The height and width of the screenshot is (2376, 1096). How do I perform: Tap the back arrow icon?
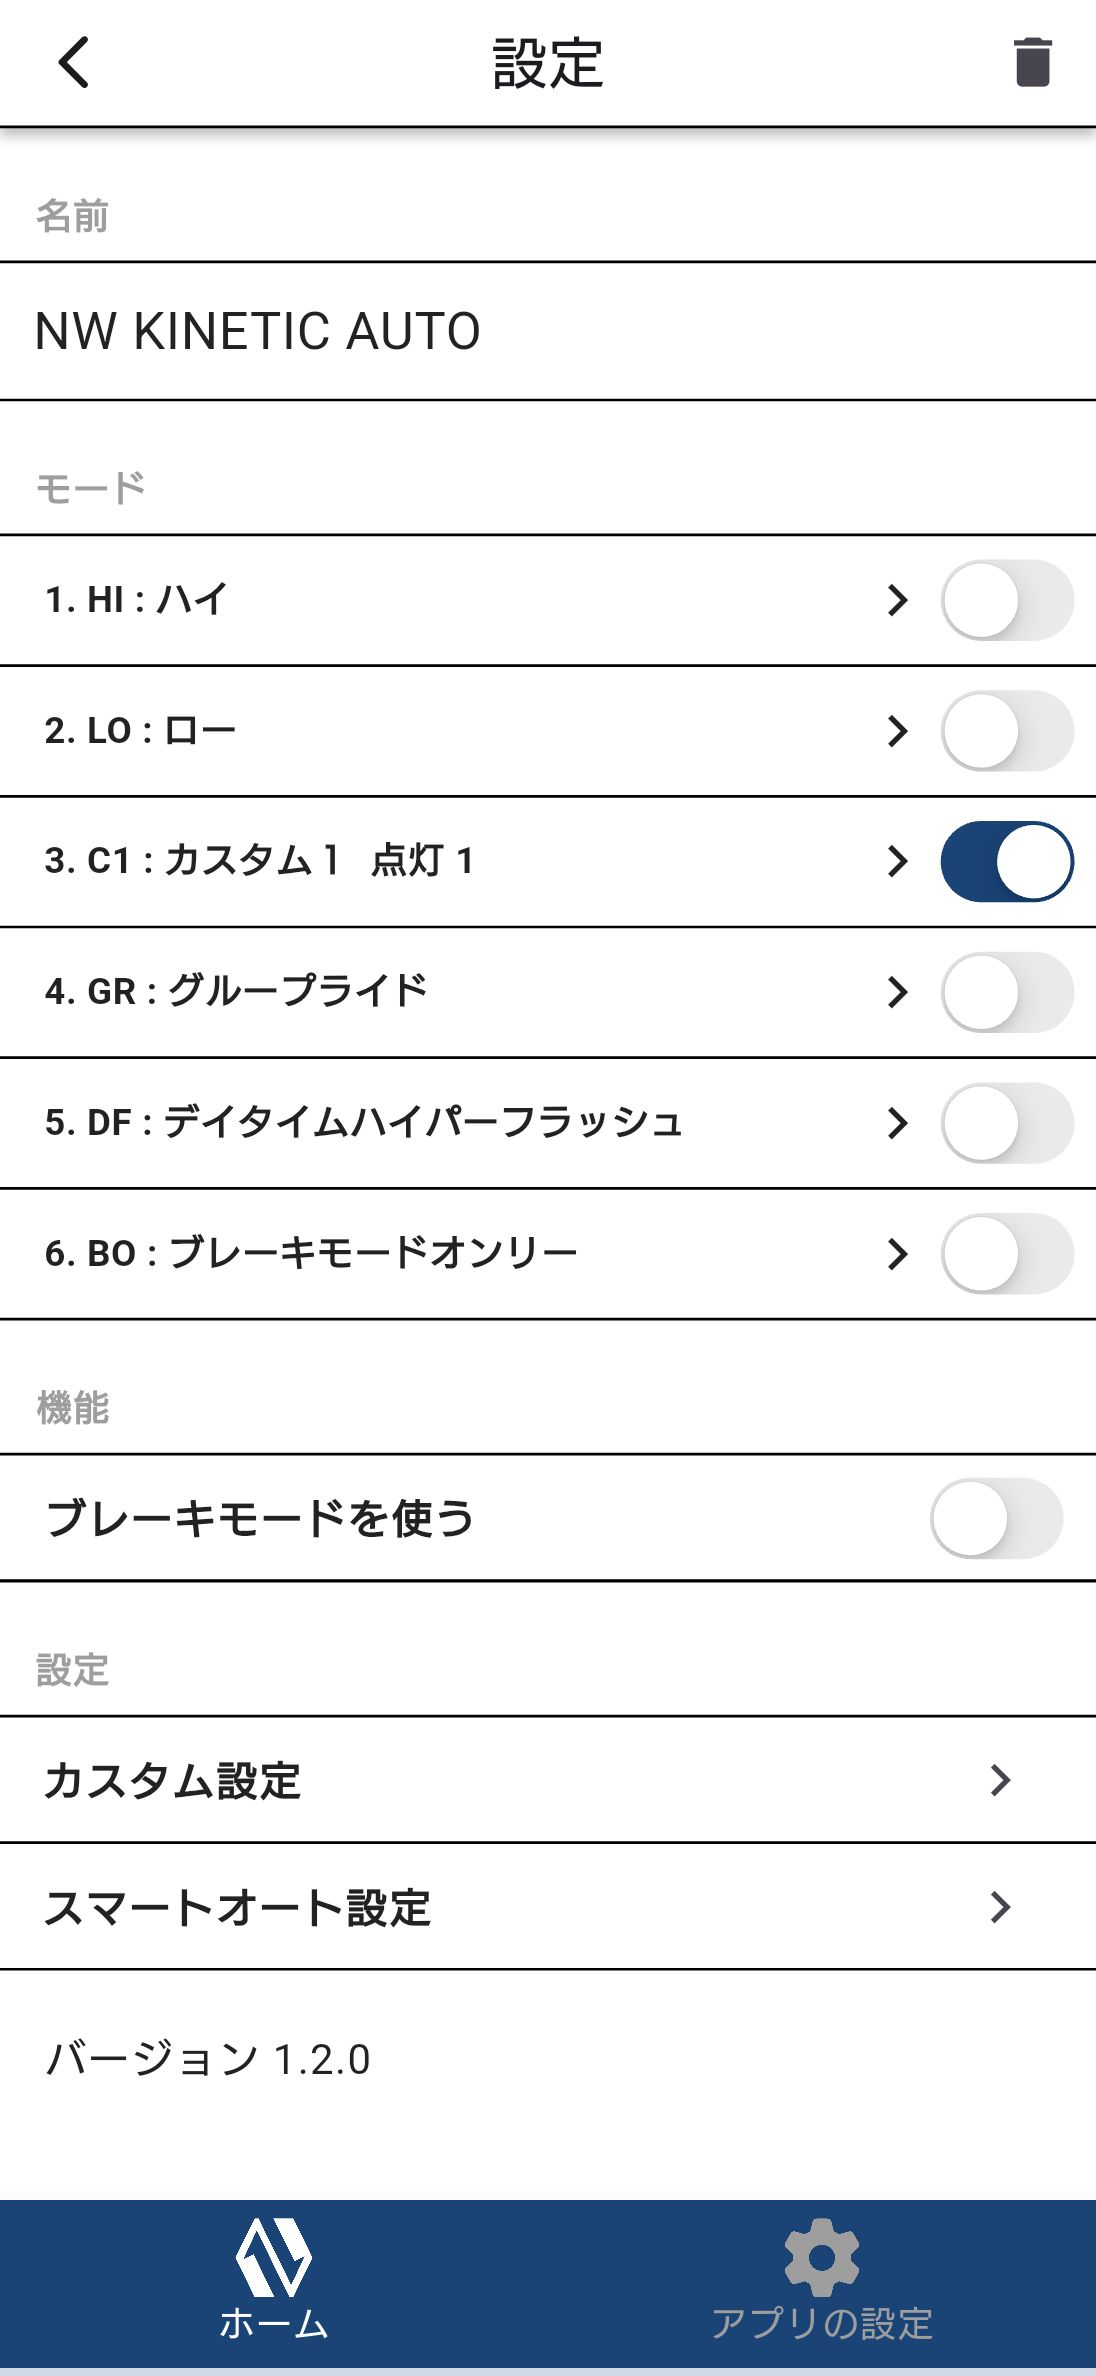[x=74, y=62]
